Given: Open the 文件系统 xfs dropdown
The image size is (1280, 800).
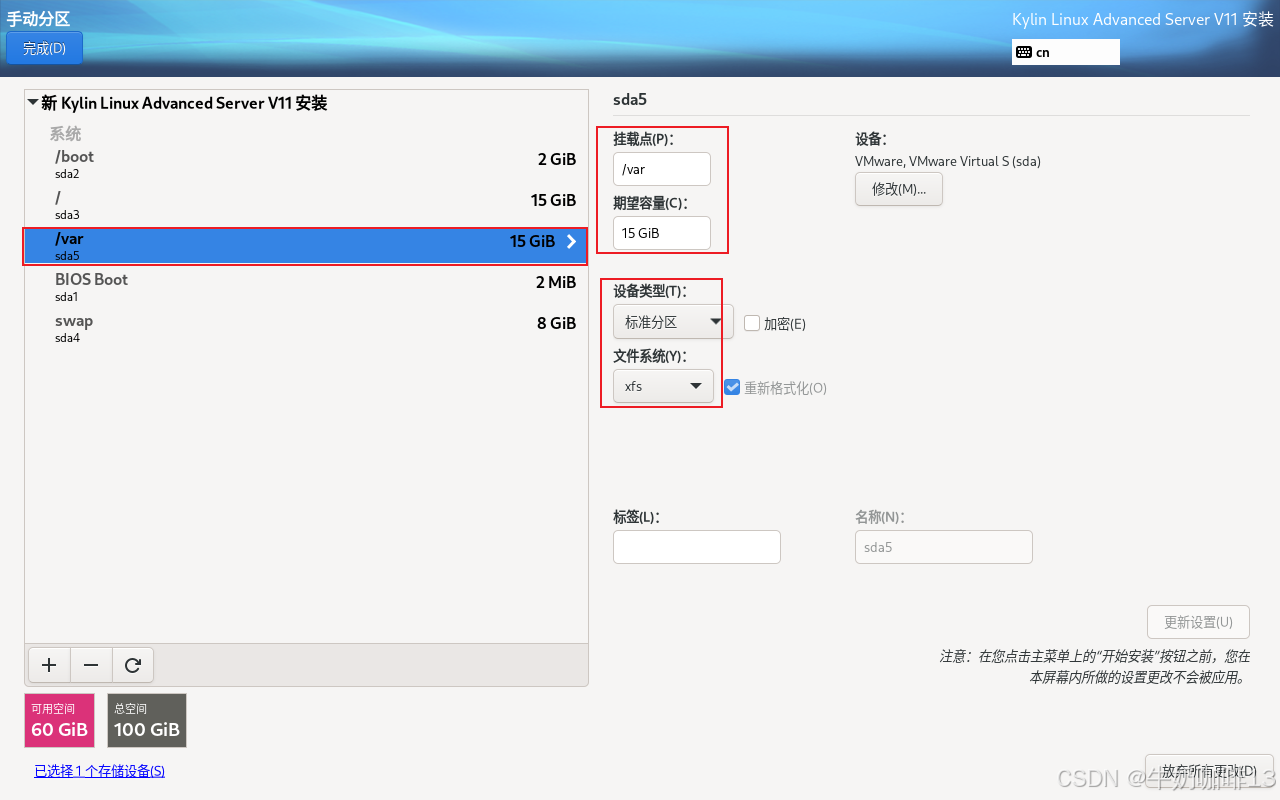Looking at the screenshot, I should 663,386.
